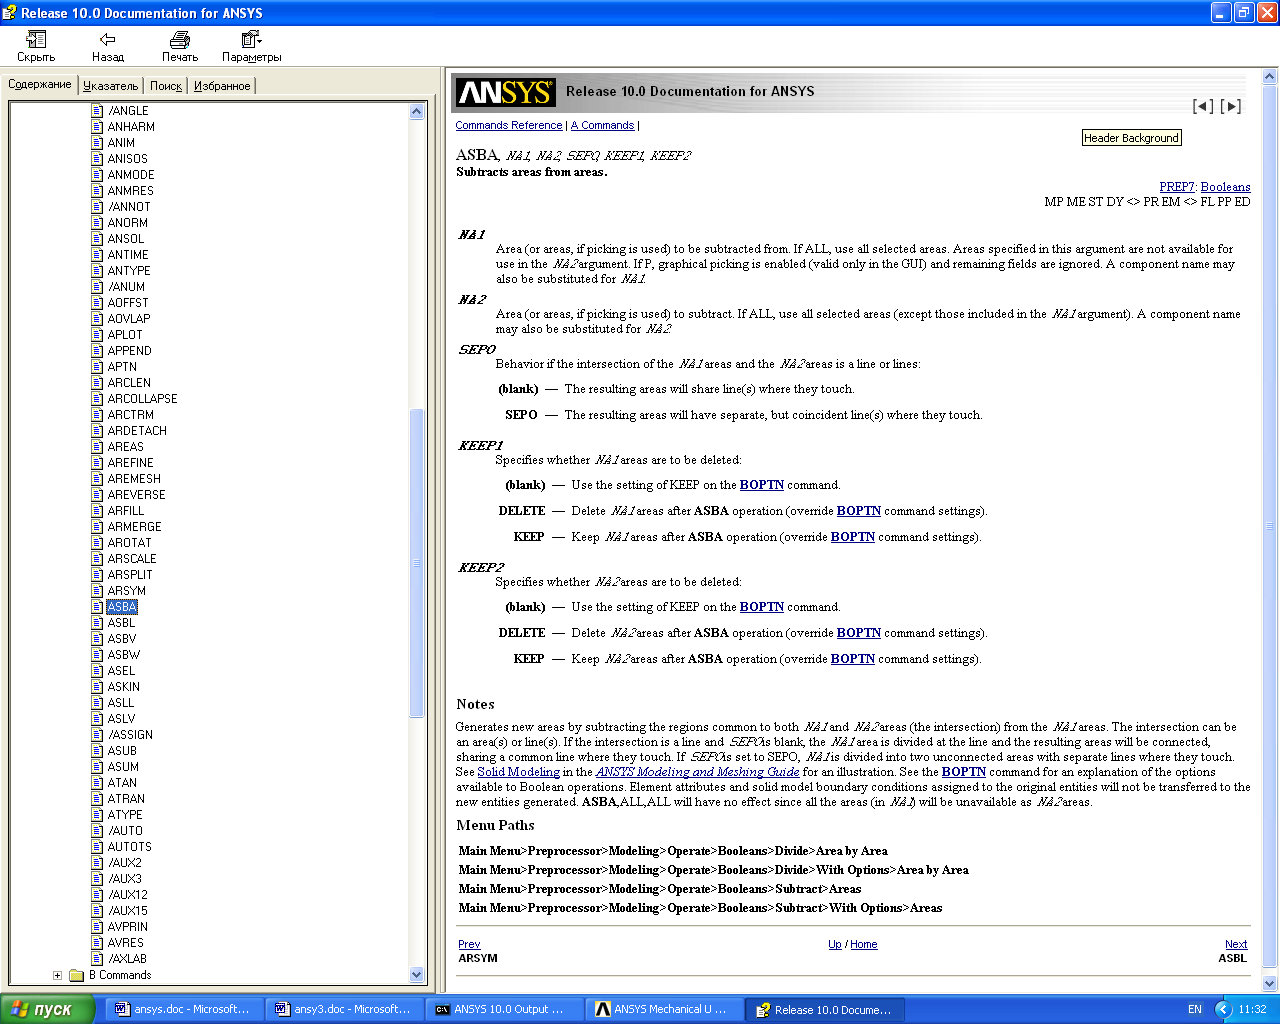Click the contents tree scrollbar down arrow
The height and width of the screenshot is (1024, 1280).
[x=417, y=975]
